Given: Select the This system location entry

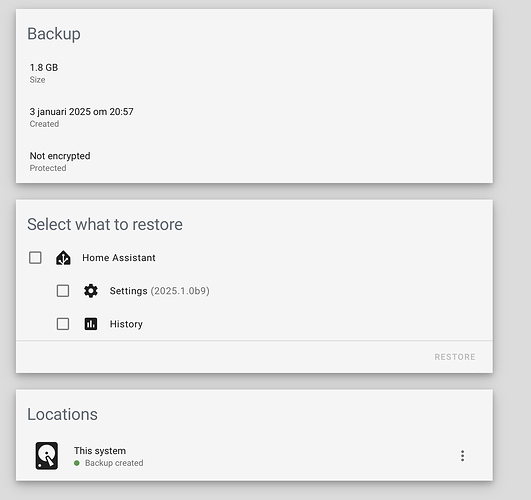Looking at the screenshot, I should (254, 456).
